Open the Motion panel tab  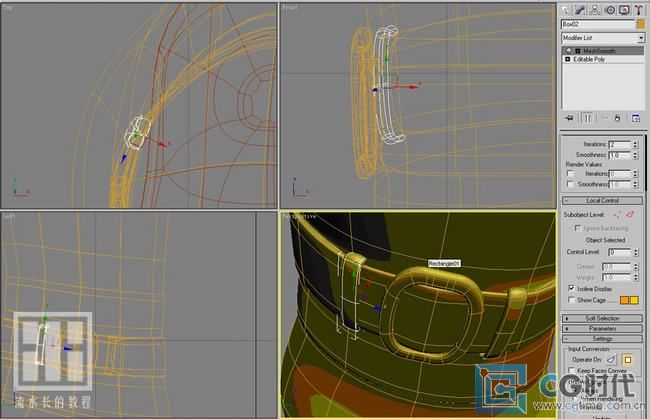(609, 8)
